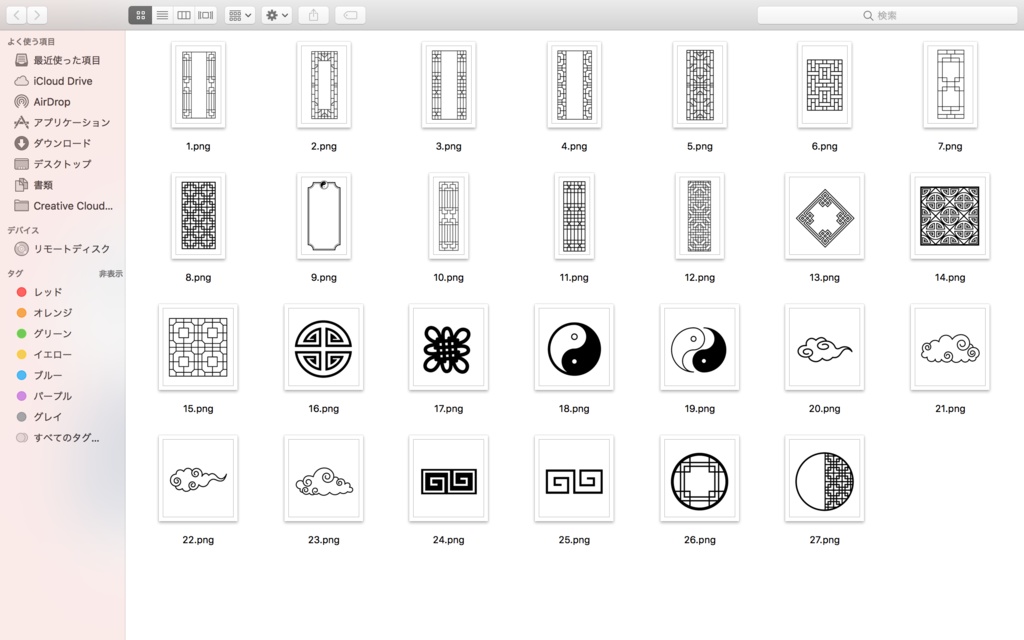Click the 検索 search field
The height and width of the screenshot is (640, 1024).
point(887,15)
